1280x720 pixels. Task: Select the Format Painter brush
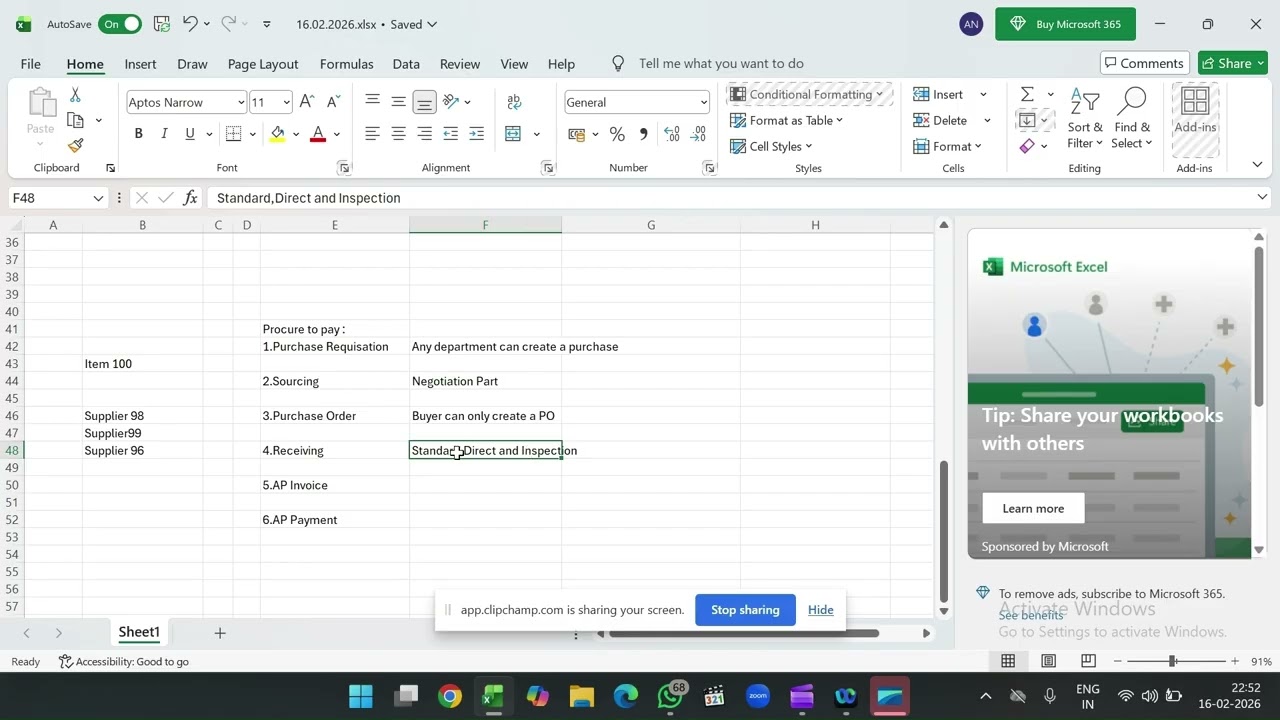point(75,145)
